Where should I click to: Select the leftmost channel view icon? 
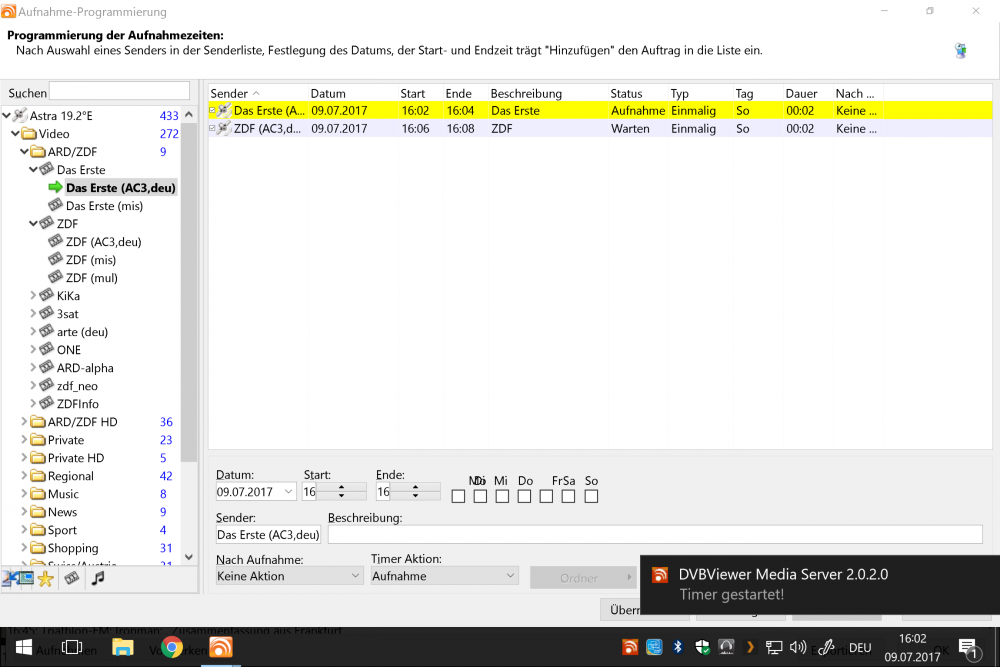[8, 580]
